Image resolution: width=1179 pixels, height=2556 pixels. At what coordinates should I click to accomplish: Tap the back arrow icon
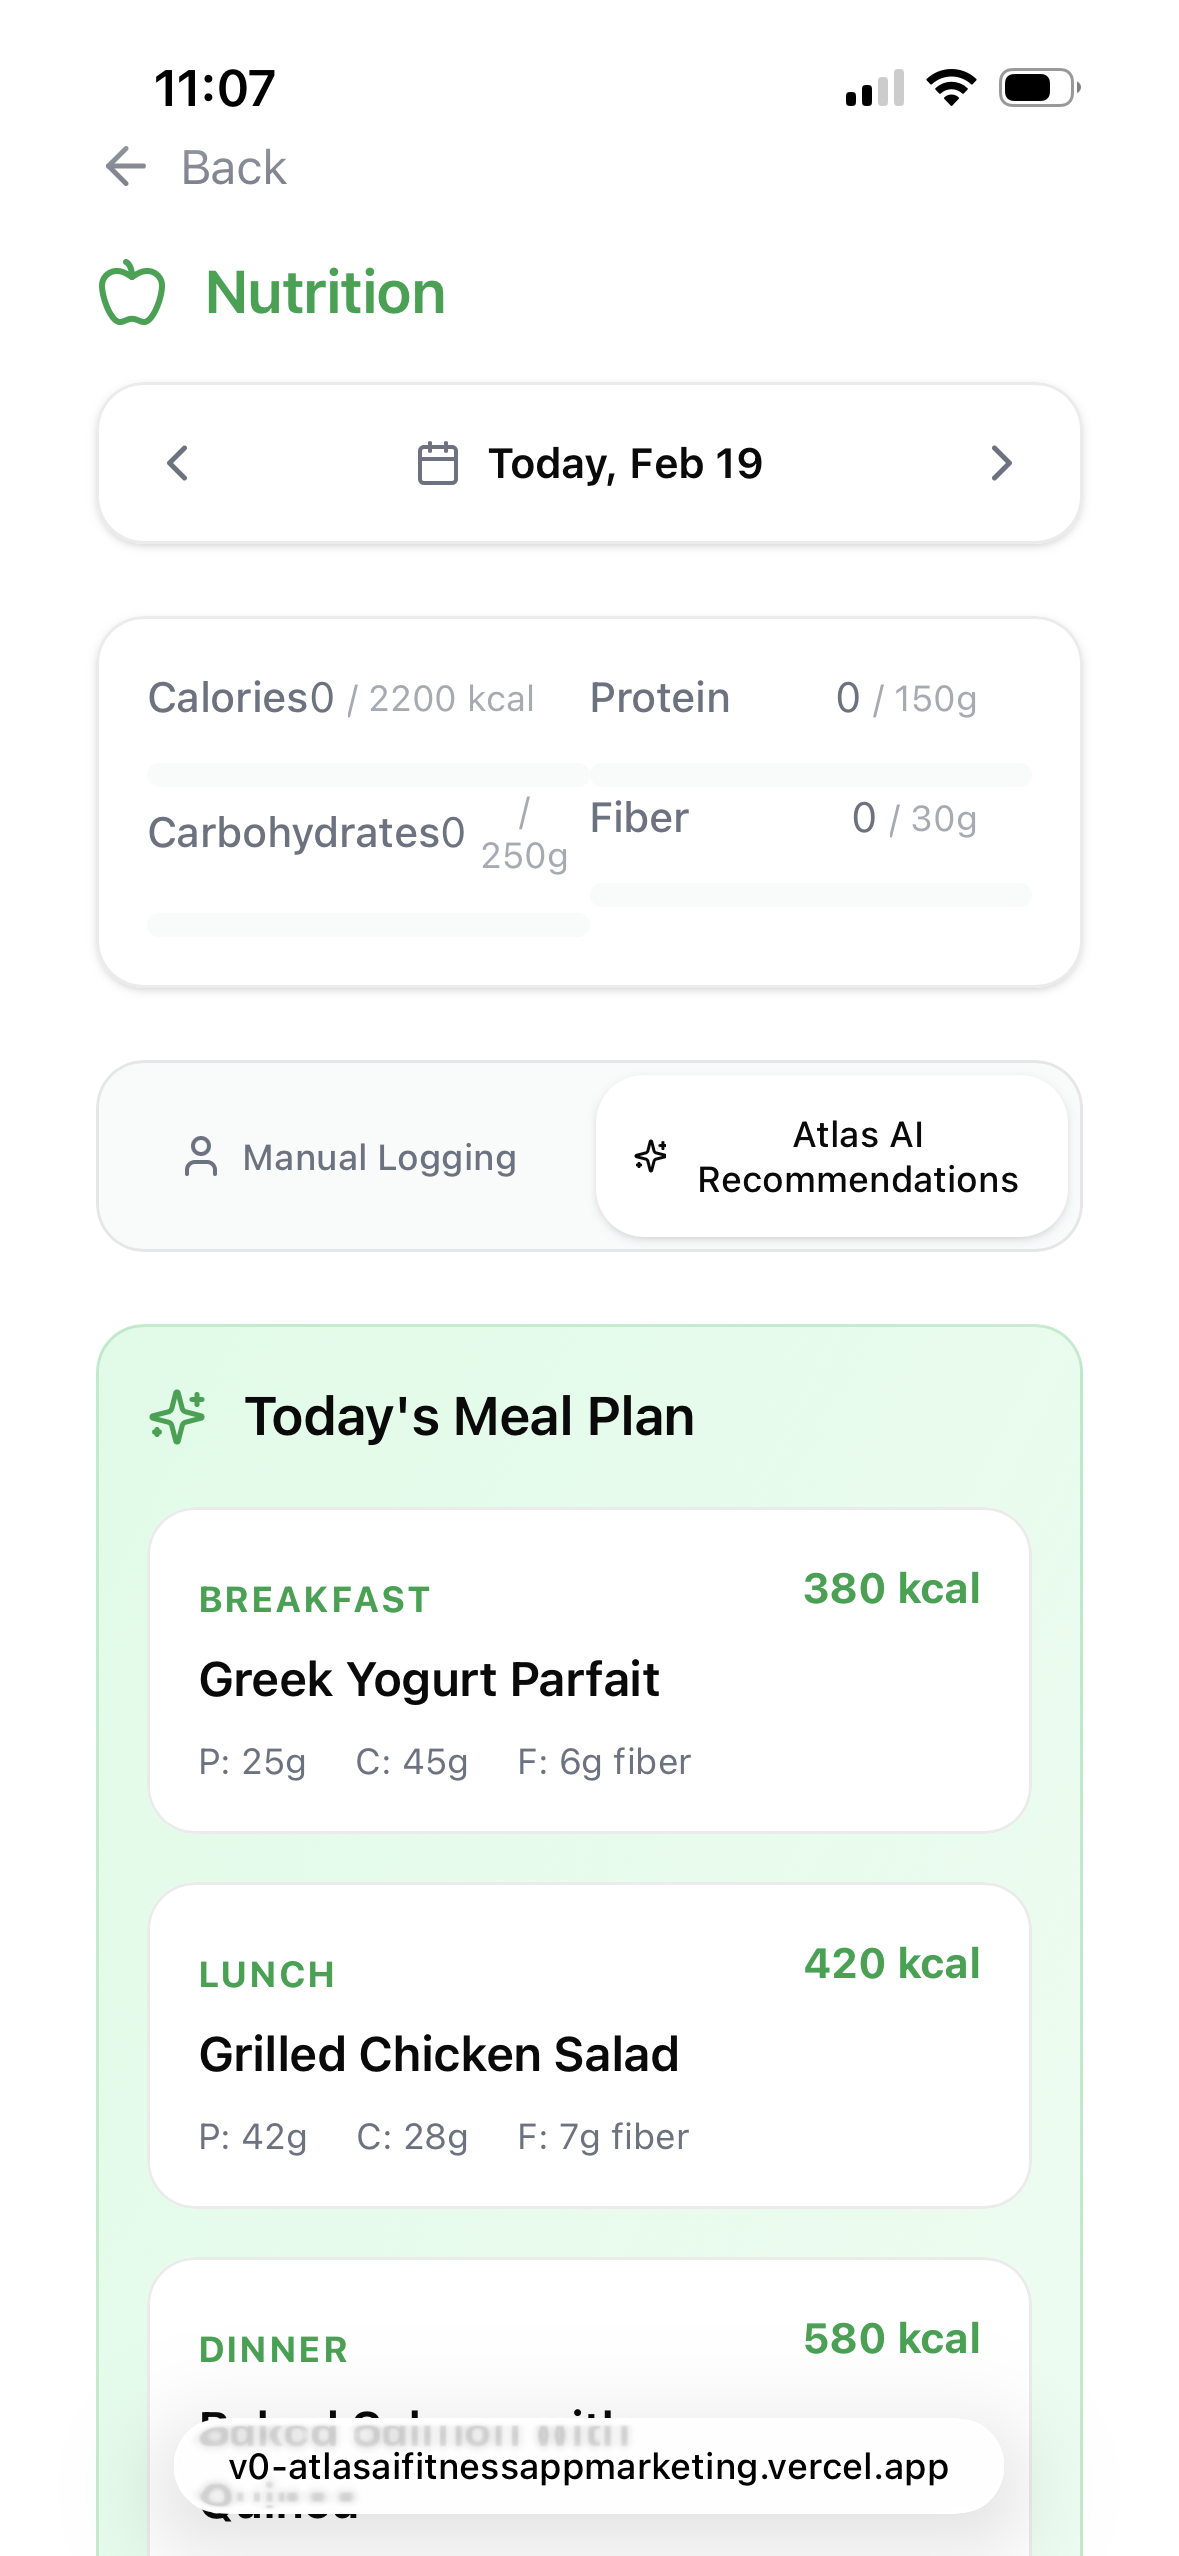click(x=126, y=166)
